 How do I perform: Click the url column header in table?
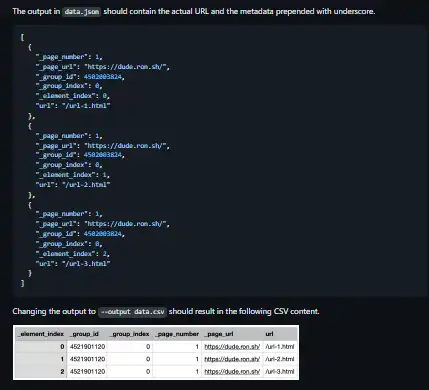click(x=269, y=334)
